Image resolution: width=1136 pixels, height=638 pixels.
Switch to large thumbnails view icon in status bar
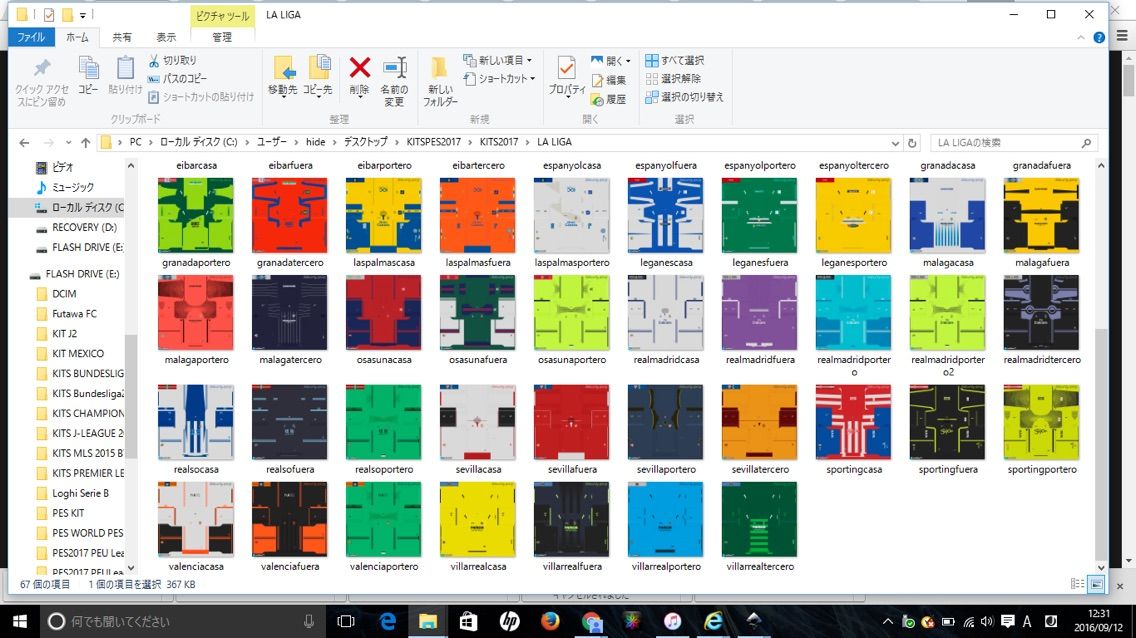1096,584
